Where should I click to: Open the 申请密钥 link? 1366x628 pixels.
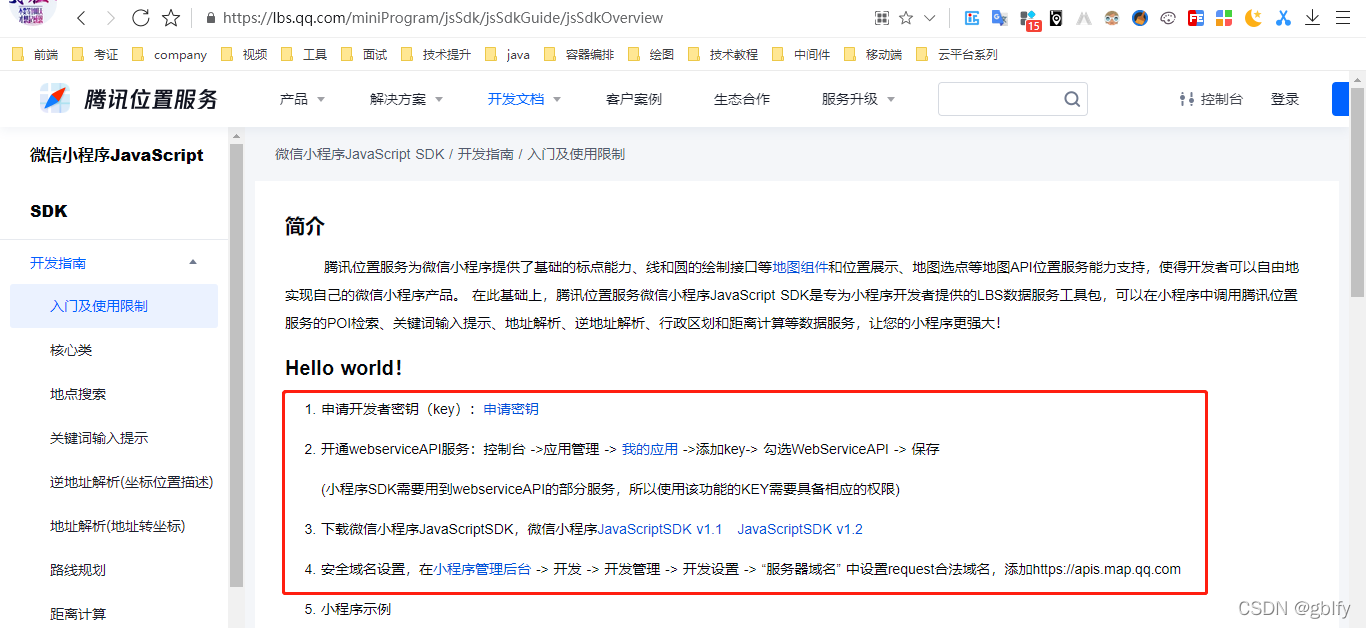[x=511, y=409]
